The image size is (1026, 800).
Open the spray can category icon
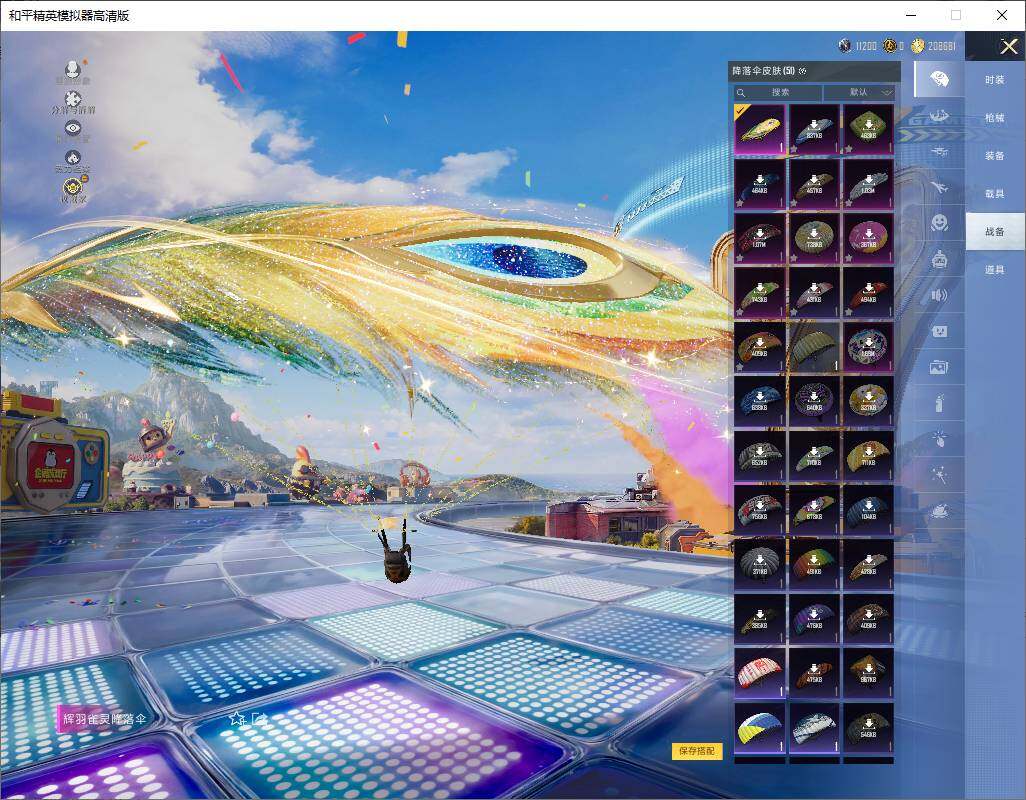[x=939, y=402]
